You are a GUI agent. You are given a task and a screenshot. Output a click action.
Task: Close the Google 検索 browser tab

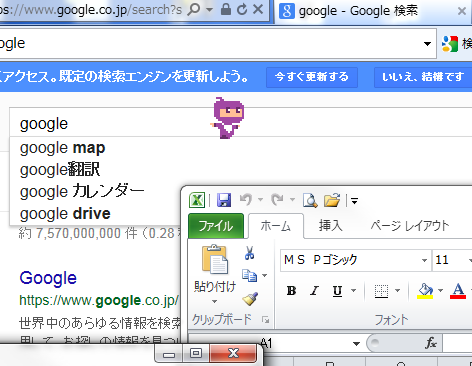click(x=462, y=11)
